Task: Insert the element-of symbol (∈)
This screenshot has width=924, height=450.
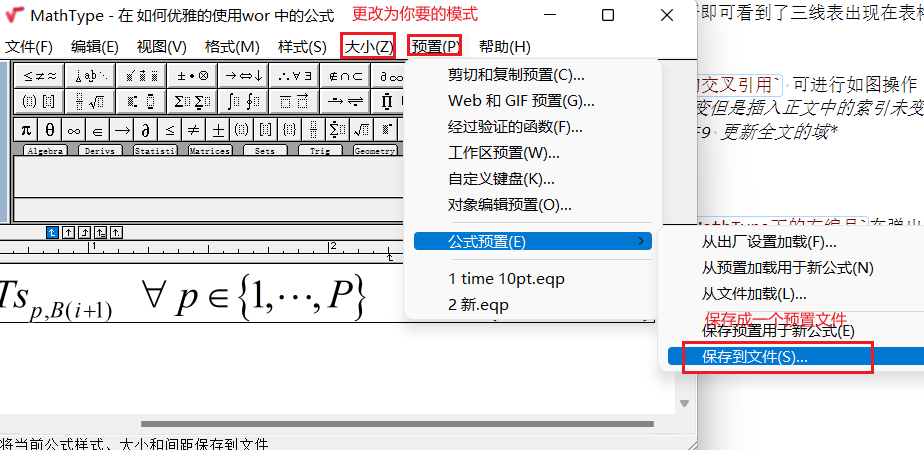Action: point(98,130)
